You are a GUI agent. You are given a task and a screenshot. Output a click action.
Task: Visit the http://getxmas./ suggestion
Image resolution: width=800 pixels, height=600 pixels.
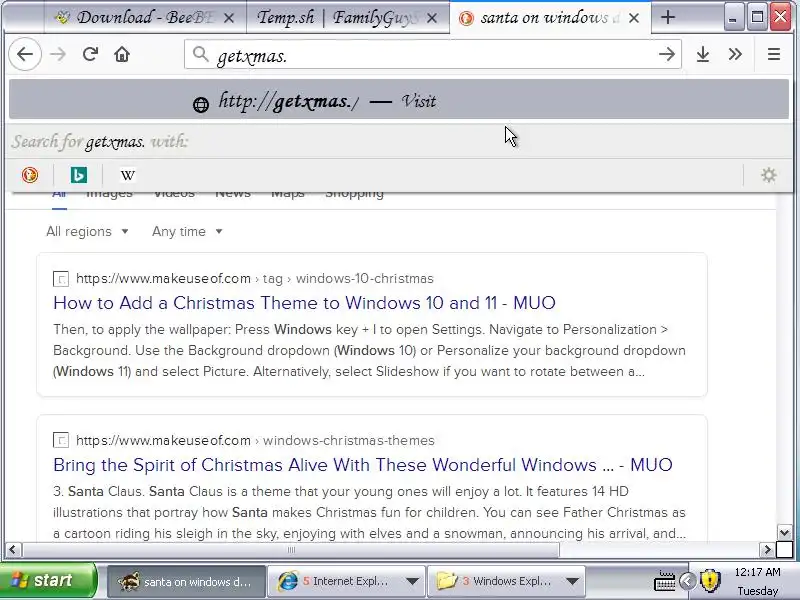399,99
